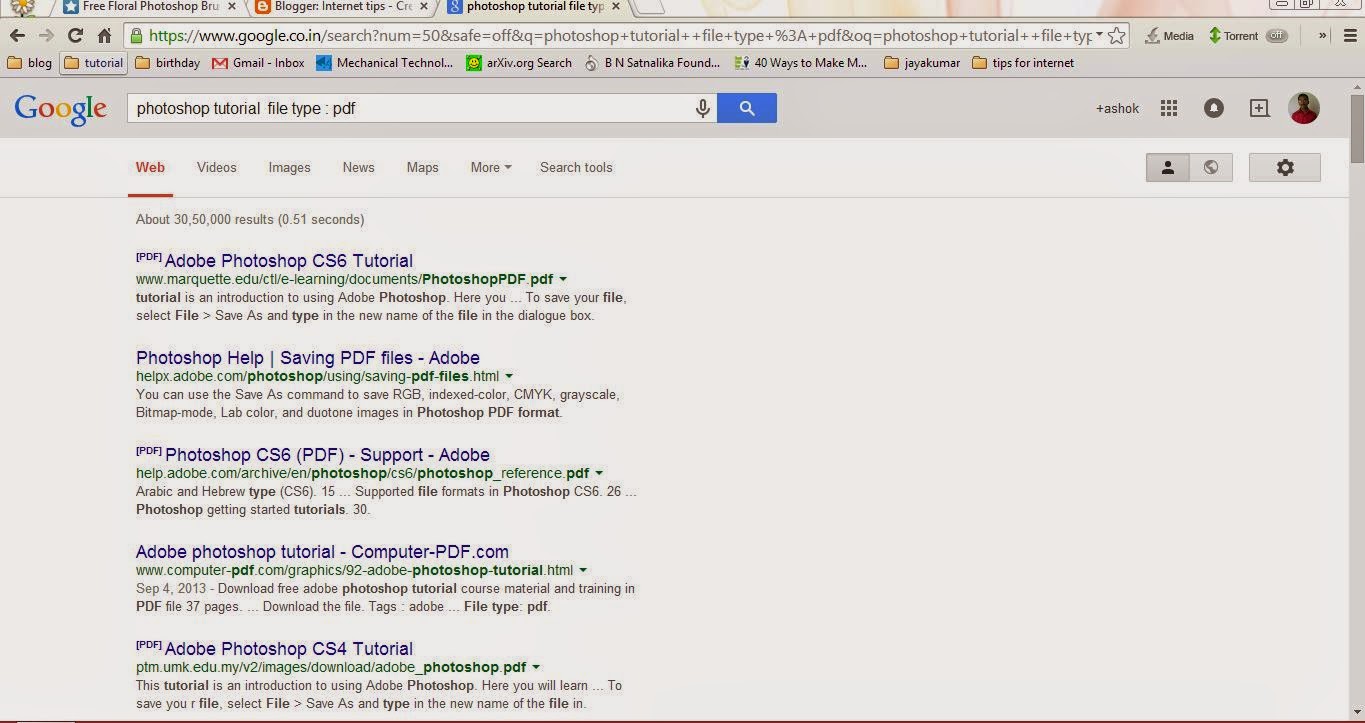Click the blue search magnifier button
The width and height of the screenshot is (1365, 723).
tap(747, 108)
